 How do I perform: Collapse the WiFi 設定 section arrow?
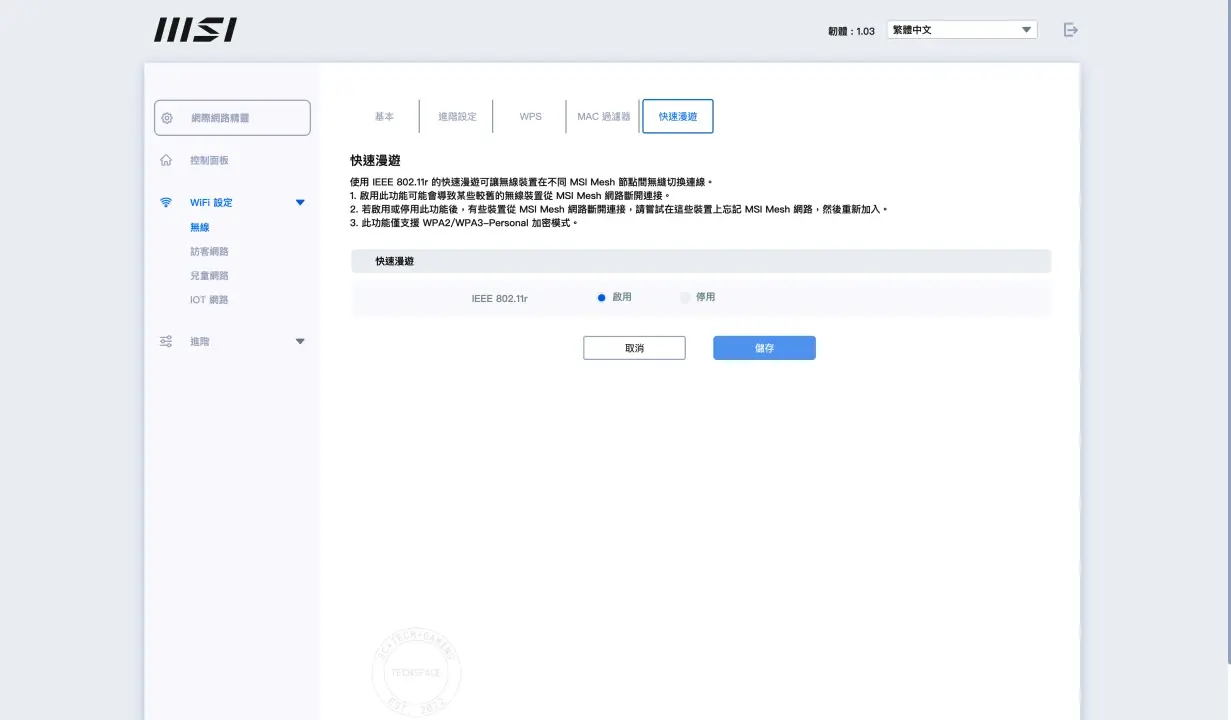pos(300,202)
